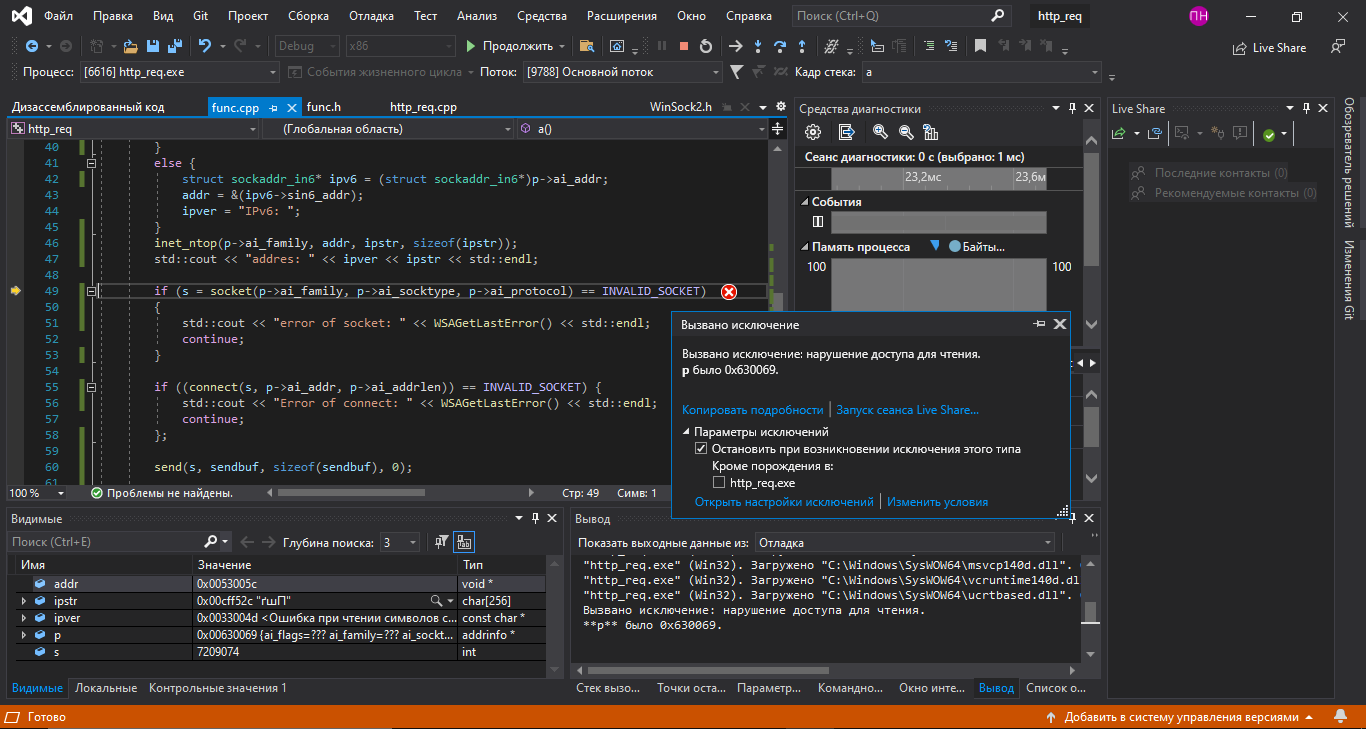Viewport: 1366px width, 729px height.
Task: Click the Undo arrow icon in toolbar
Action: click(205, 46)
